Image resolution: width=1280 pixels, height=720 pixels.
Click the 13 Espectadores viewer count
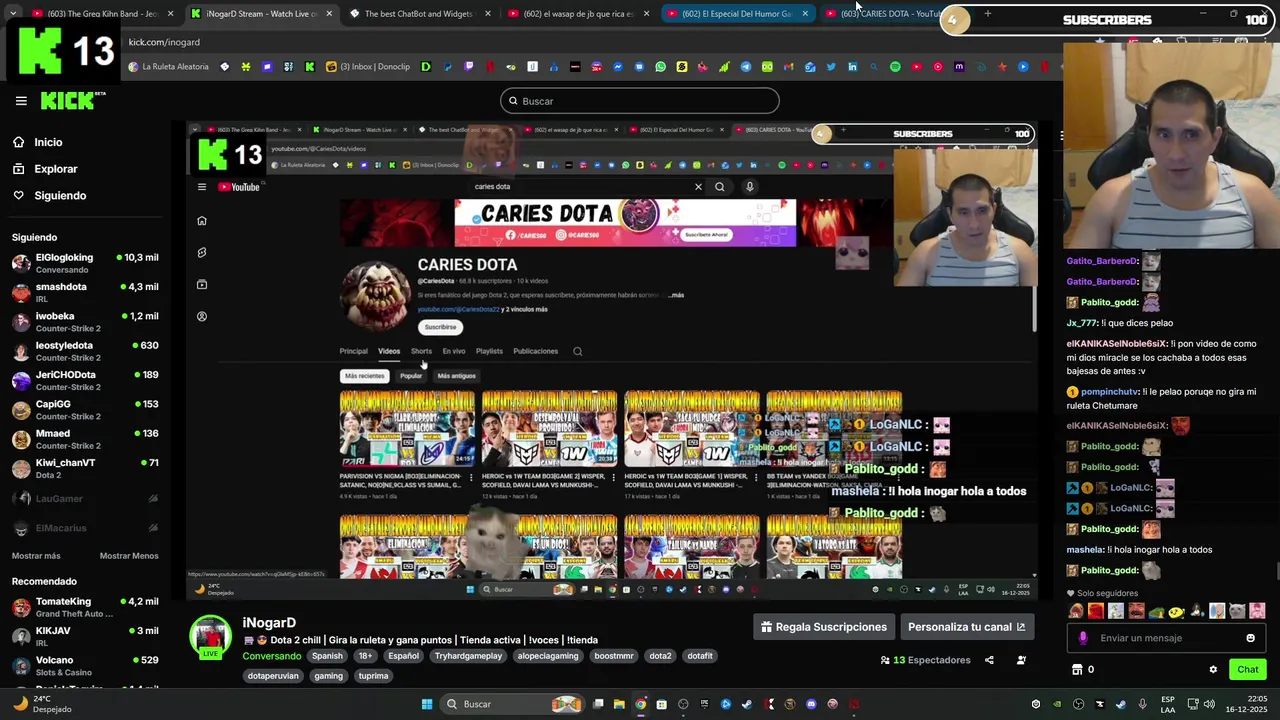(x=925, y=660)
